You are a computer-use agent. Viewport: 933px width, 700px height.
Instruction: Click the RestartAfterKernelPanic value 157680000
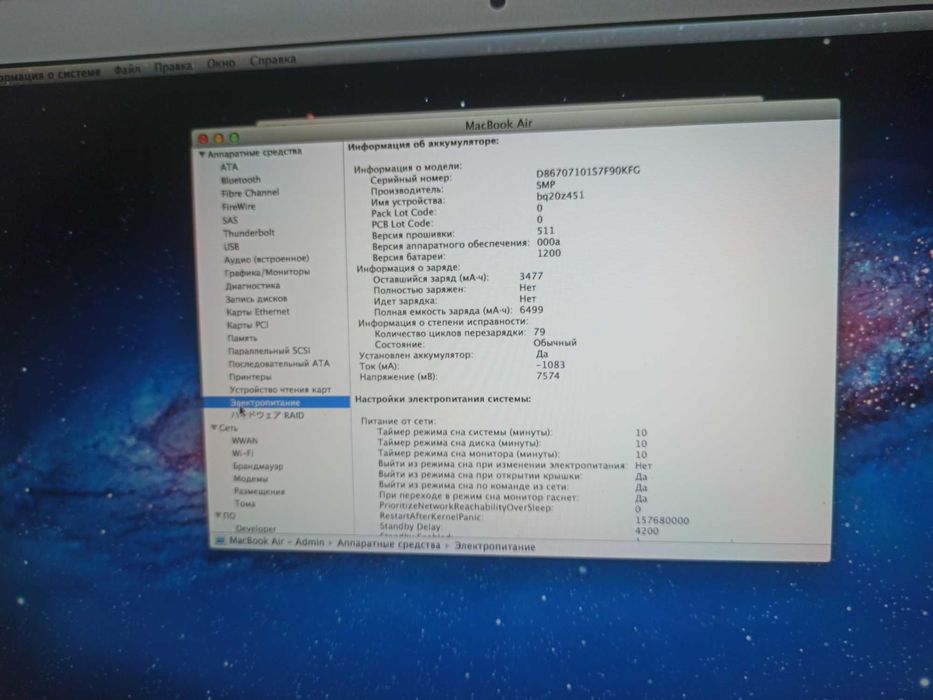(662, 520)
